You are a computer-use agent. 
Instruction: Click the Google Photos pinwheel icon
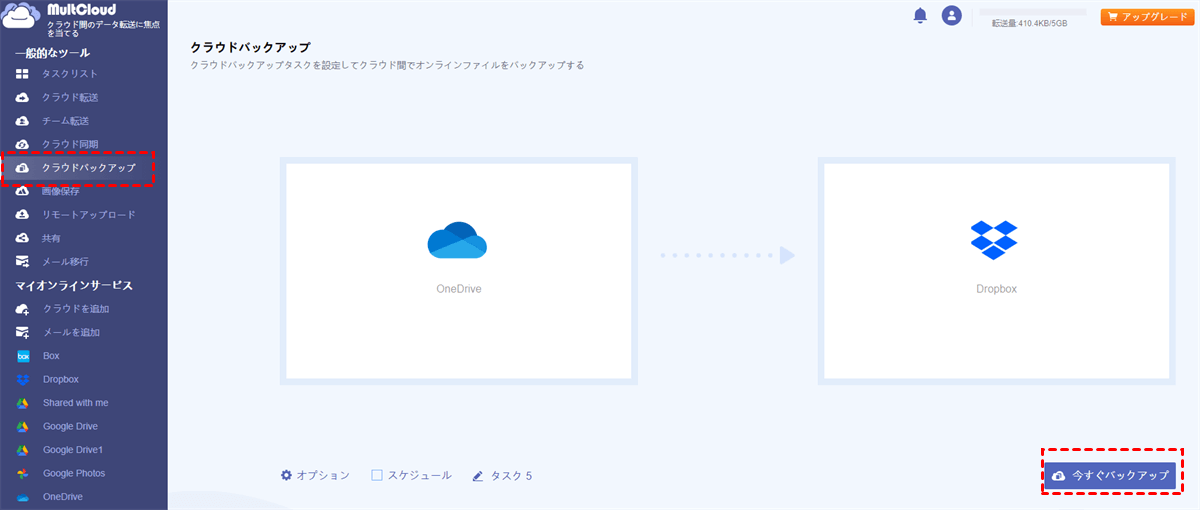(23, 473)
